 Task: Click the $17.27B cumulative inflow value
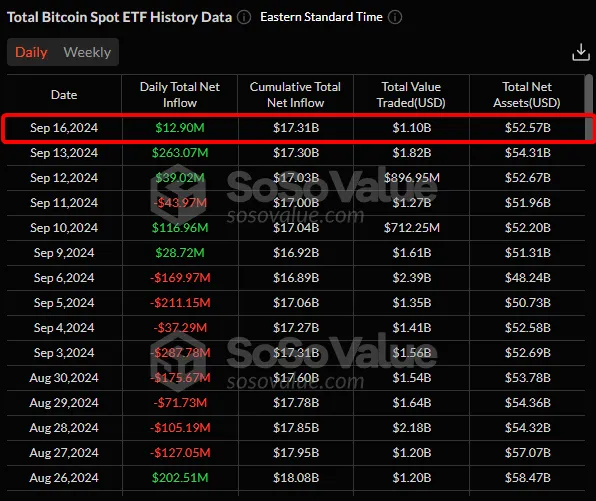pos(296,328)
